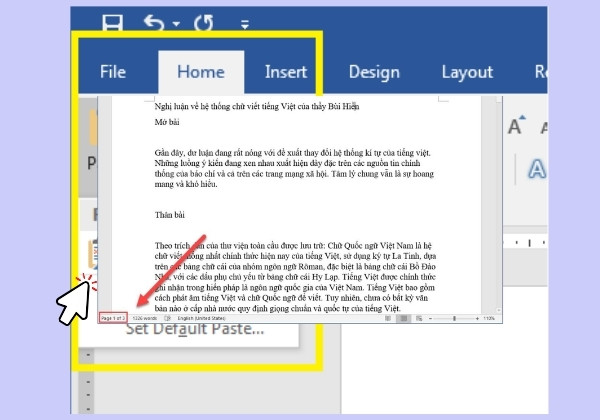Switch to Read Mode view icon
This screenshot has height=420, width=600.
pos(388,318)
